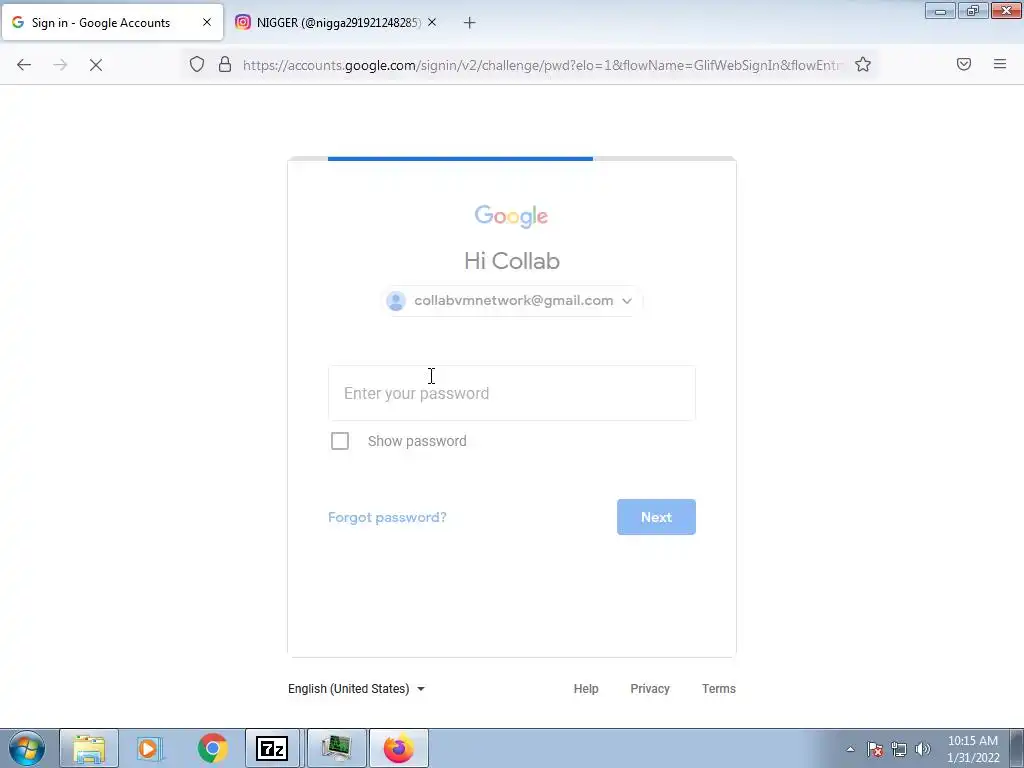Viewport: 1024px width, 768px height.
Task: Open the English (United States) language dropdown
Action: (357, 688)
